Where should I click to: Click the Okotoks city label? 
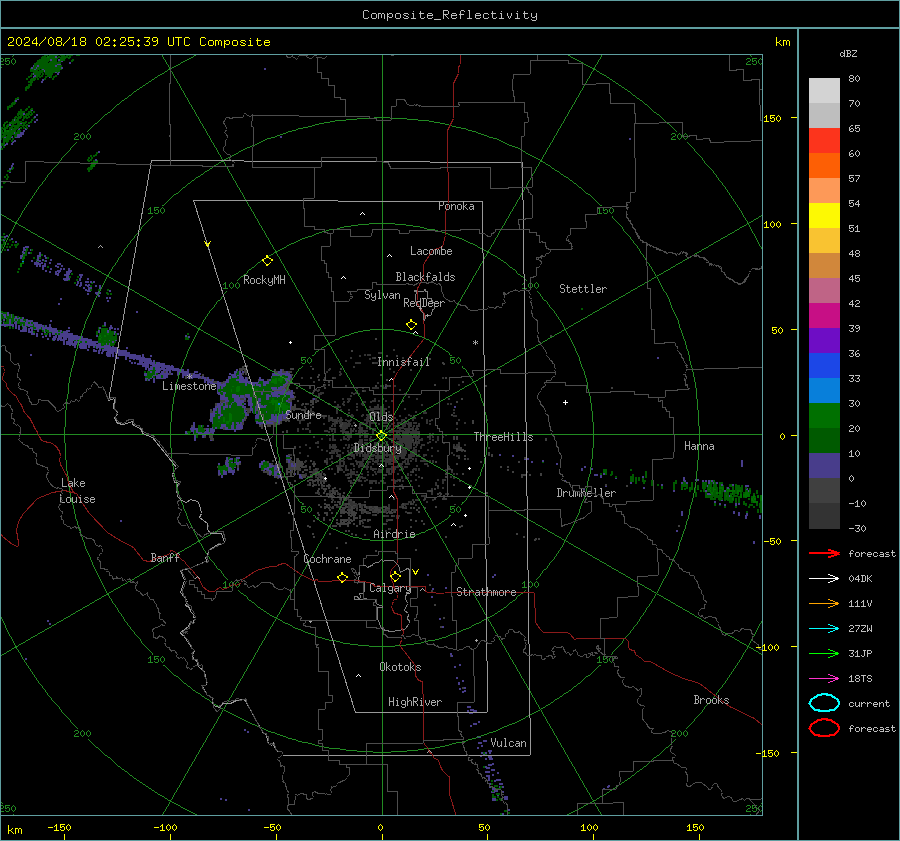click(x=400, y=667)
